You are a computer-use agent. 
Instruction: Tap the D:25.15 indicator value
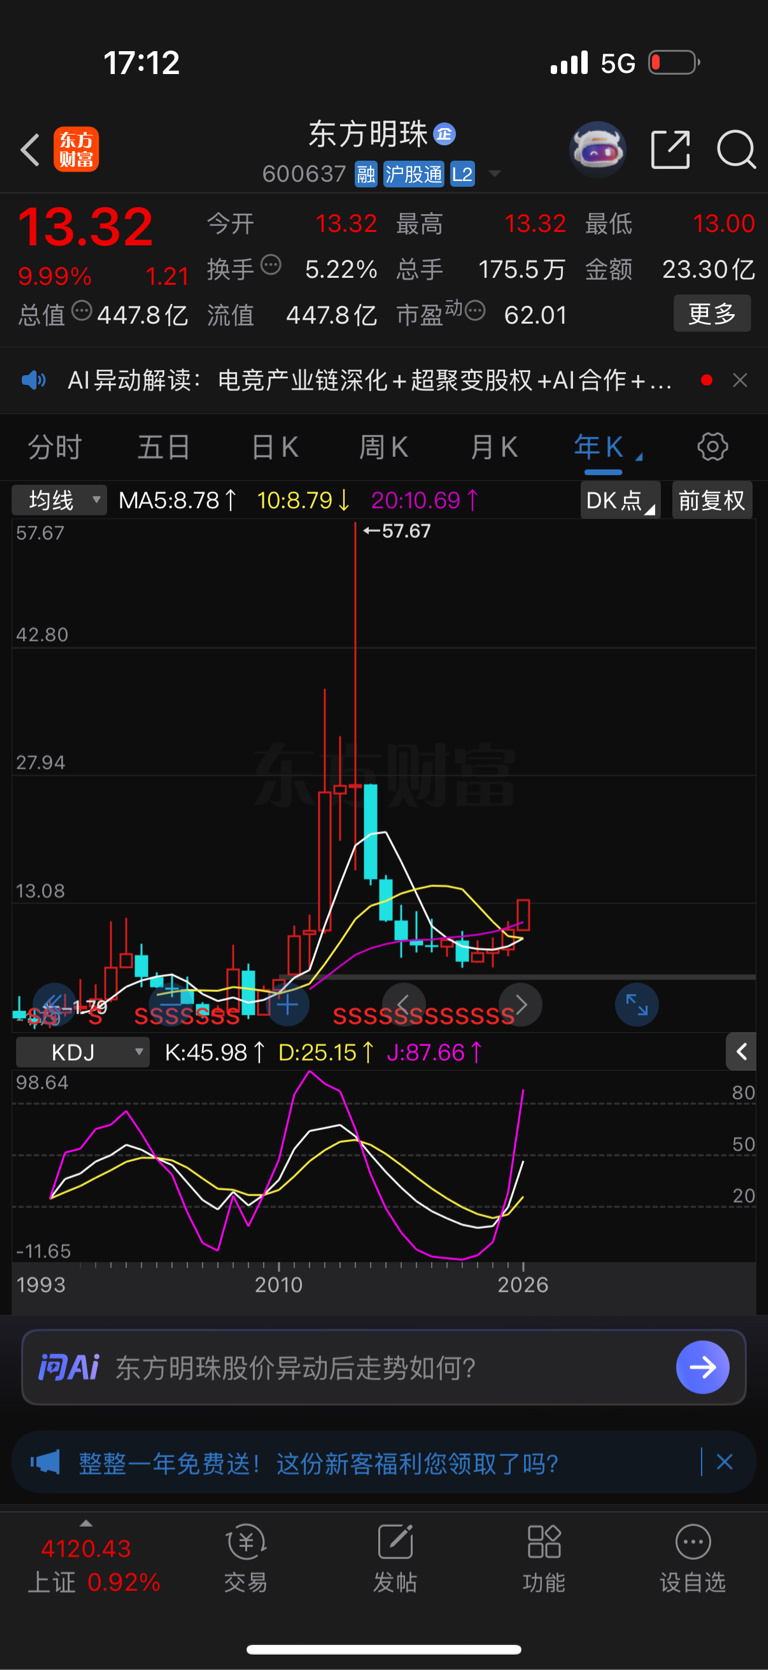(327, 1052)
